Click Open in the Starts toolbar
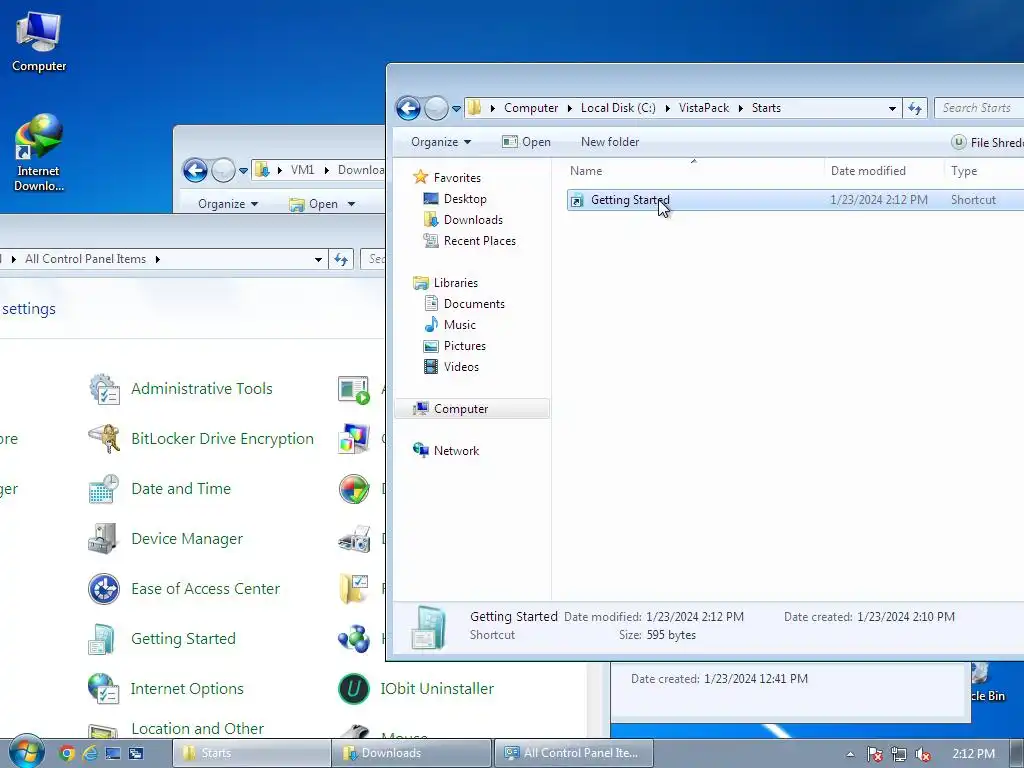 tap(526, 142)
